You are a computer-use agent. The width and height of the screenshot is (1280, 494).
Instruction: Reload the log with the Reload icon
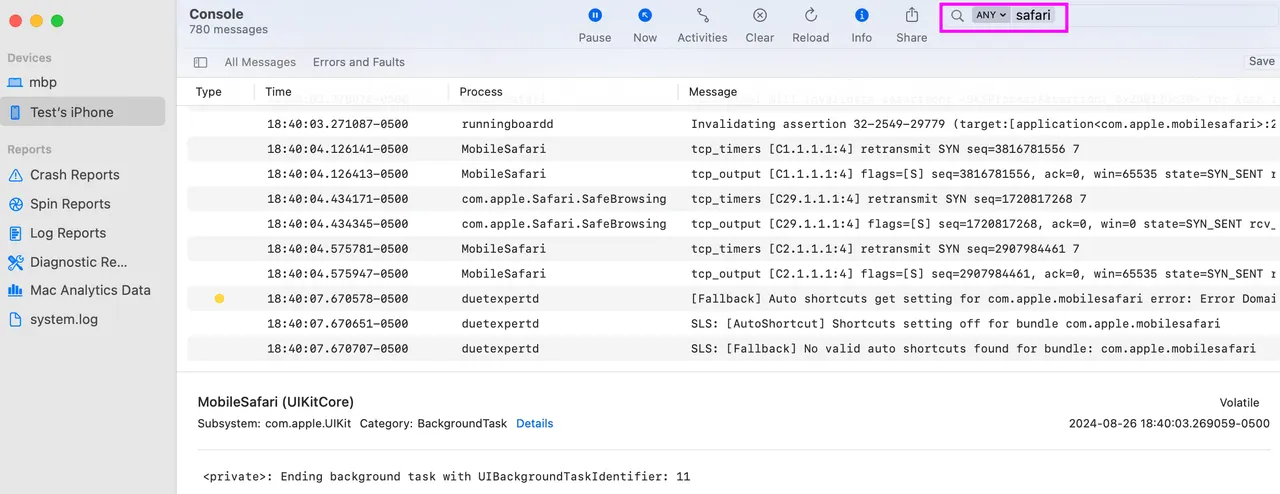point(811,15)
